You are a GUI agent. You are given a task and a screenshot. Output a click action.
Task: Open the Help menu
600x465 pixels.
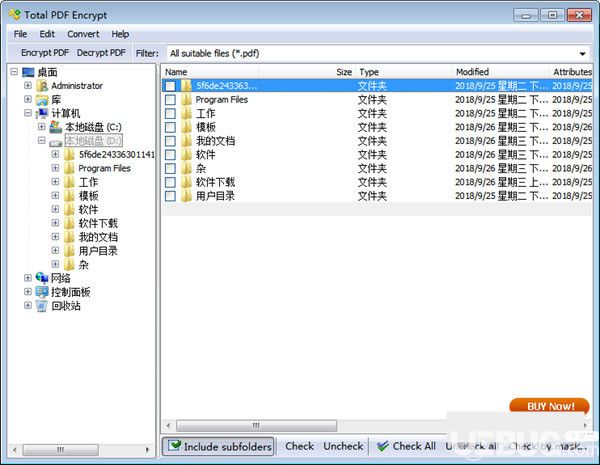pos(120,34)
